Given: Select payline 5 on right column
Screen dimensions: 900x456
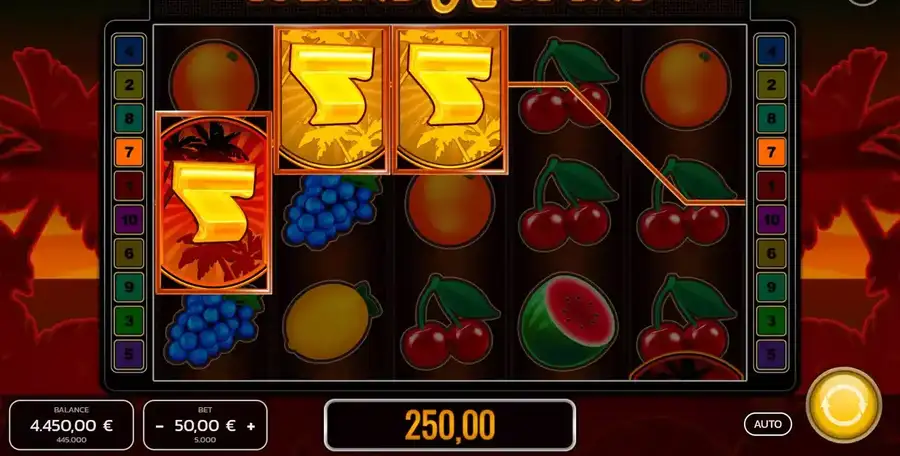Looking at the screenshot, I should [771, 354].
